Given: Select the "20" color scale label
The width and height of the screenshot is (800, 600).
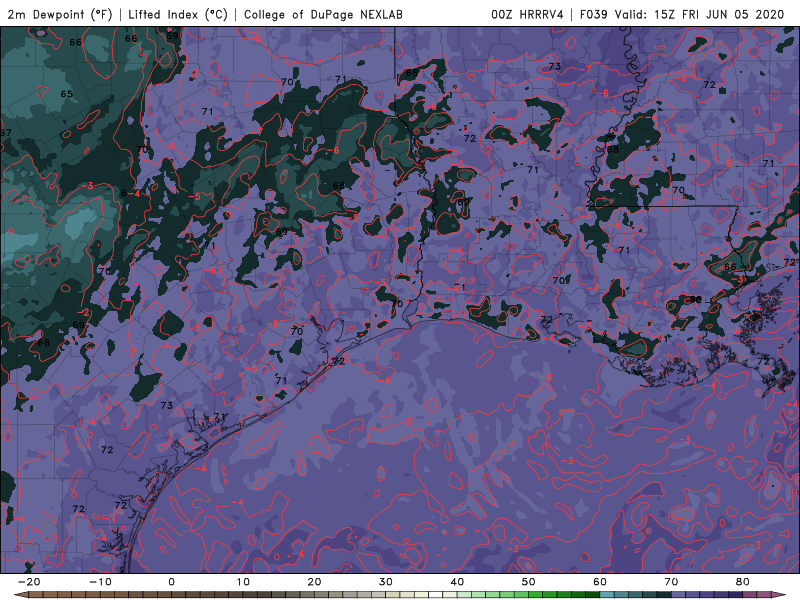Looking at the screenshot, I should (314, 582).
